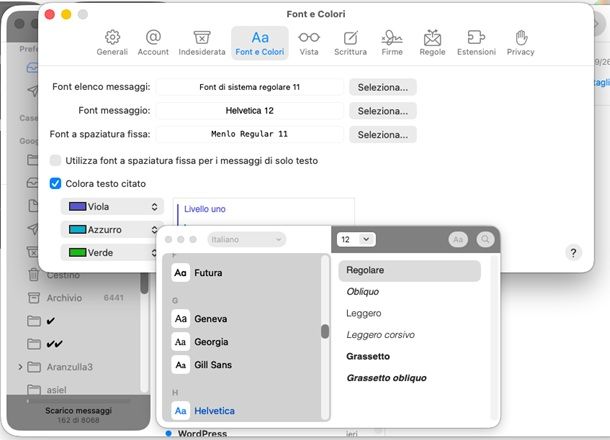Open the Indesiderata junk mail tab
This screenshot has width=610, height=440.
pyautogui.click(x=202, y=42)
